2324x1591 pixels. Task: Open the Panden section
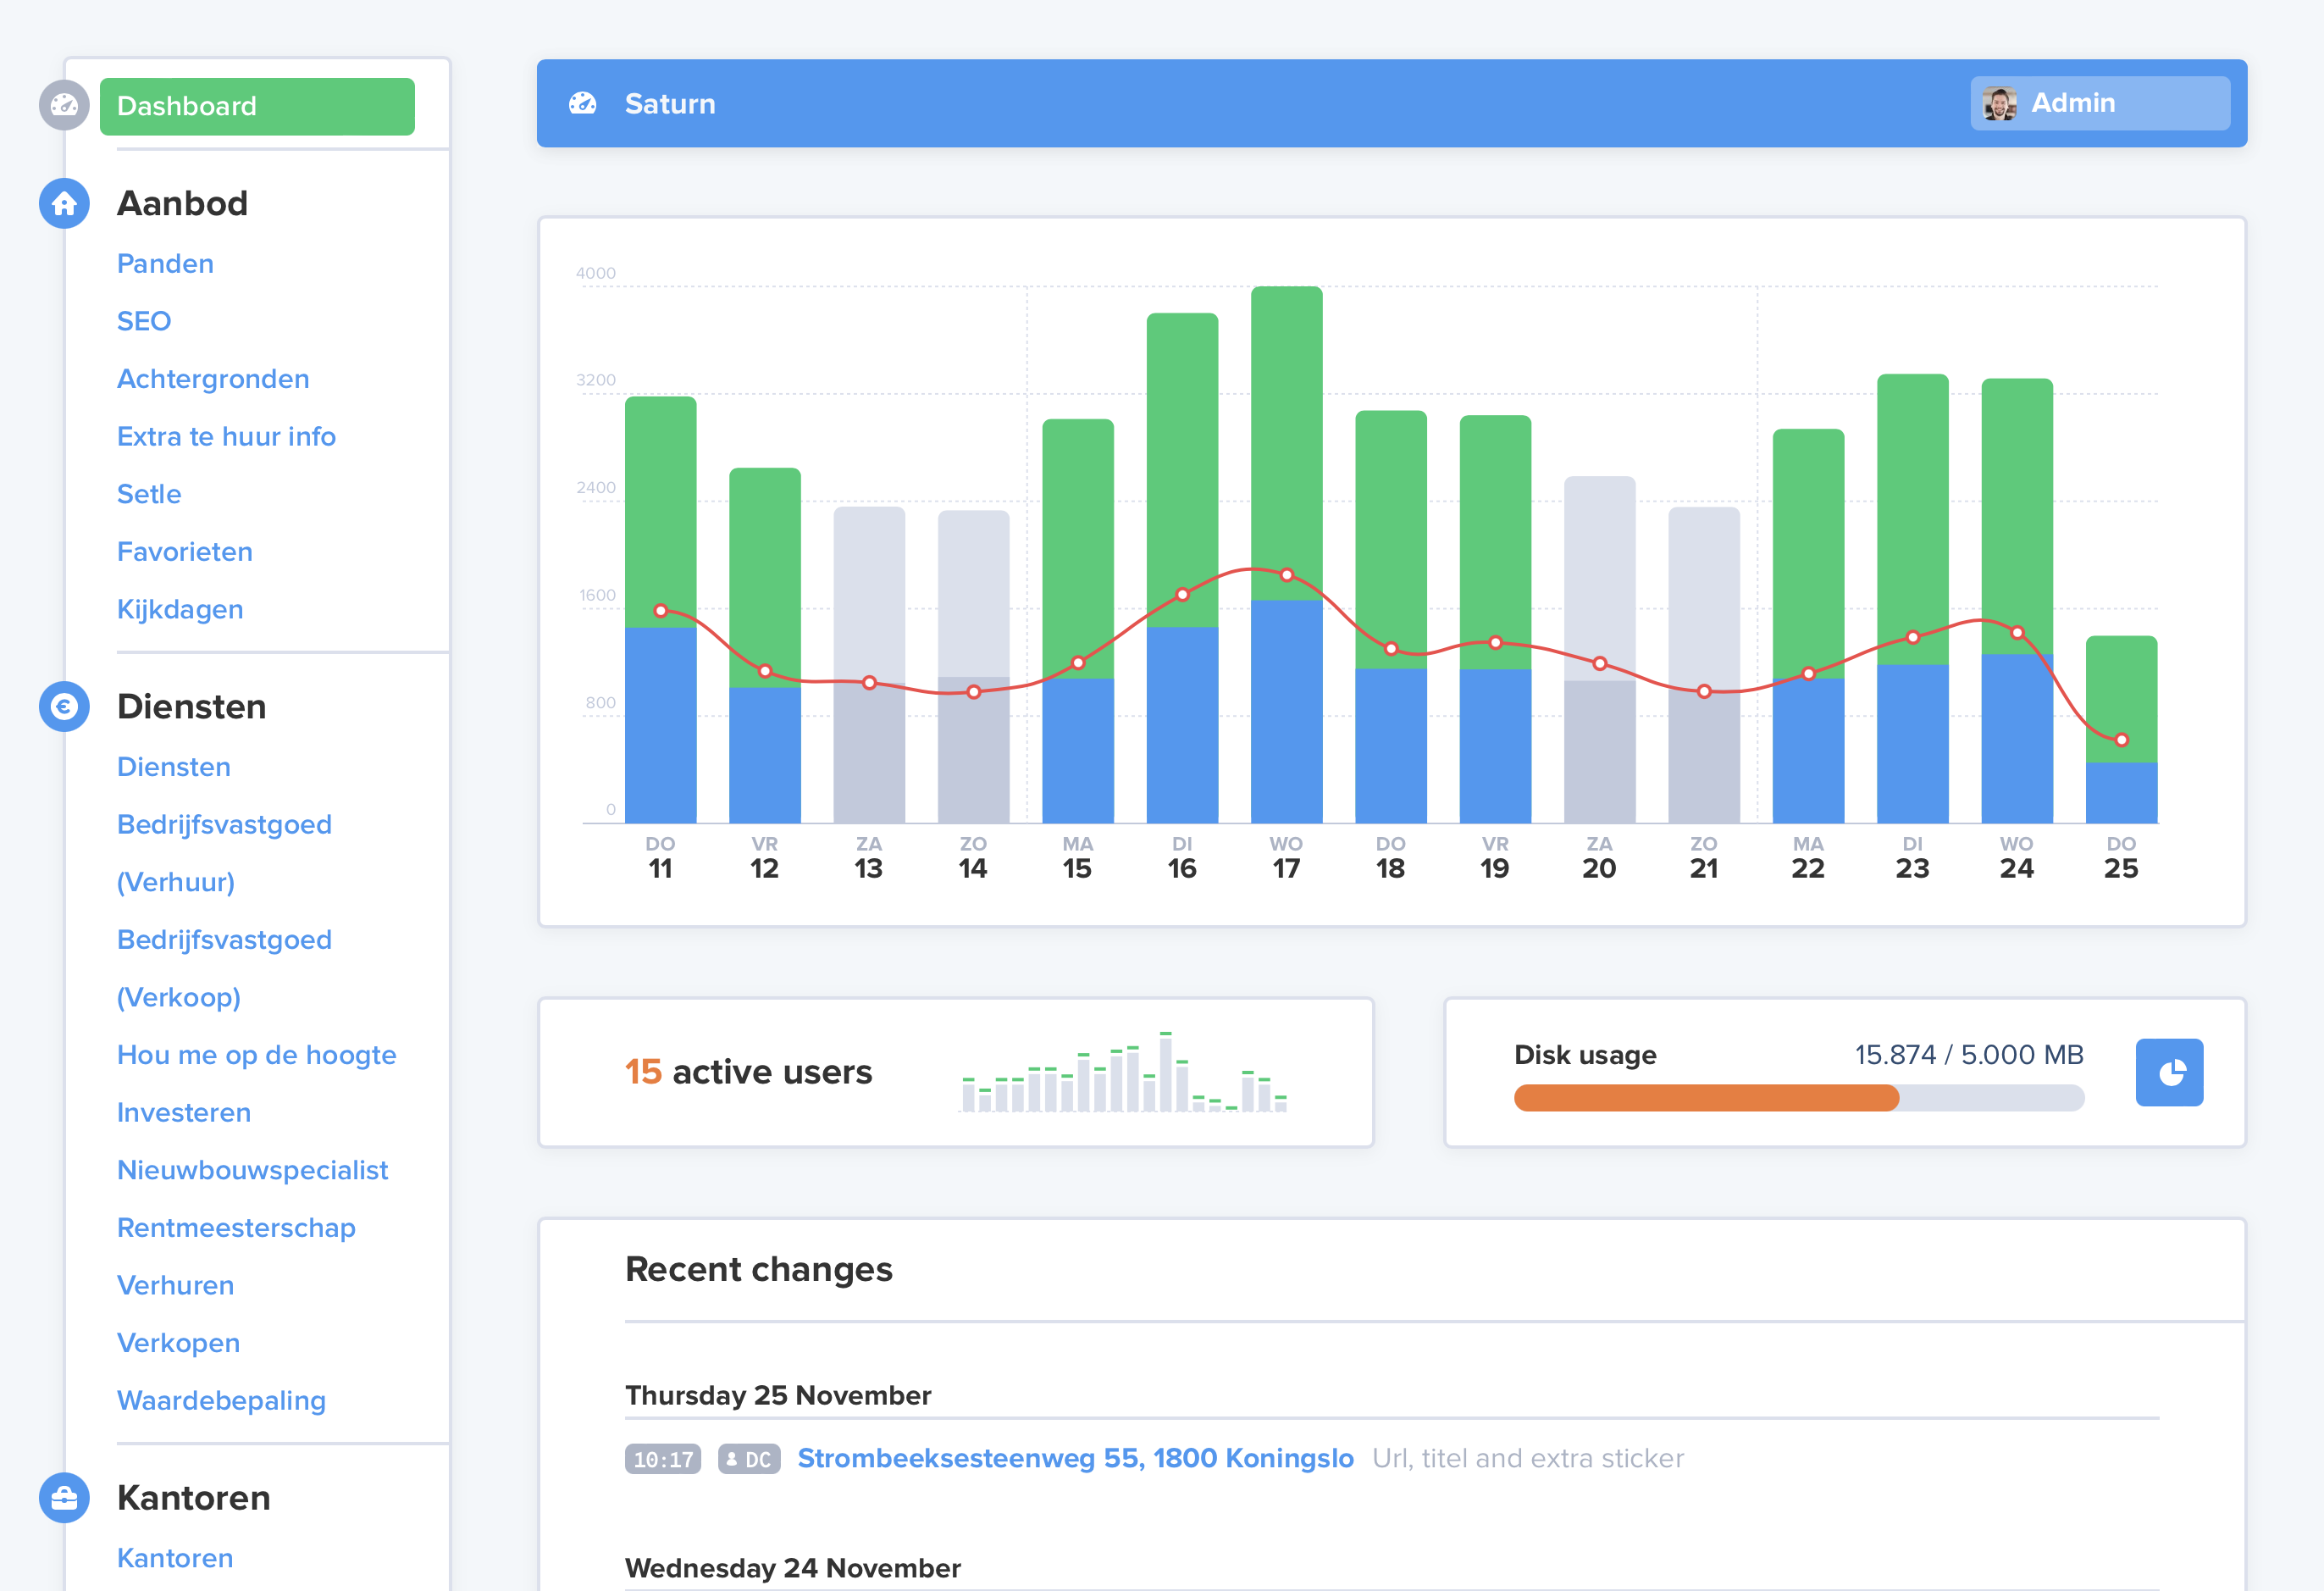pyautogui.click(x=165, y=264)
